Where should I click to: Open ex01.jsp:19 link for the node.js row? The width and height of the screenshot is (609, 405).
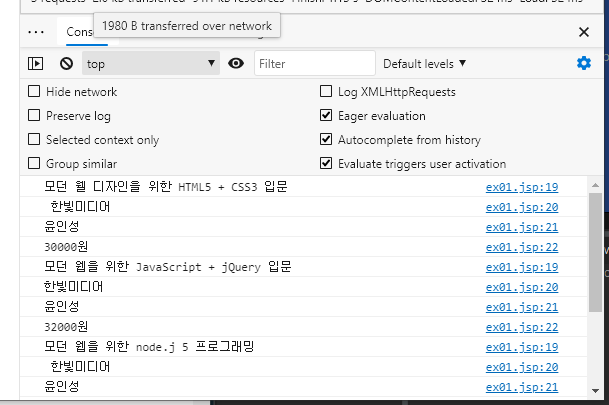click(x=522, y=347)
